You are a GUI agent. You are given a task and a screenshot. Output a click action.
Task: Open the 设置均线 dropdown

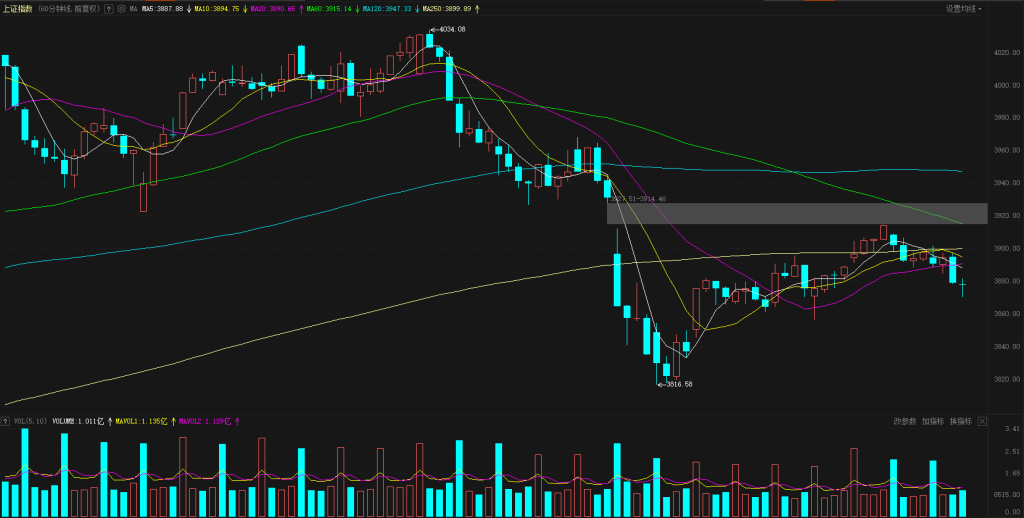point(963,9)
